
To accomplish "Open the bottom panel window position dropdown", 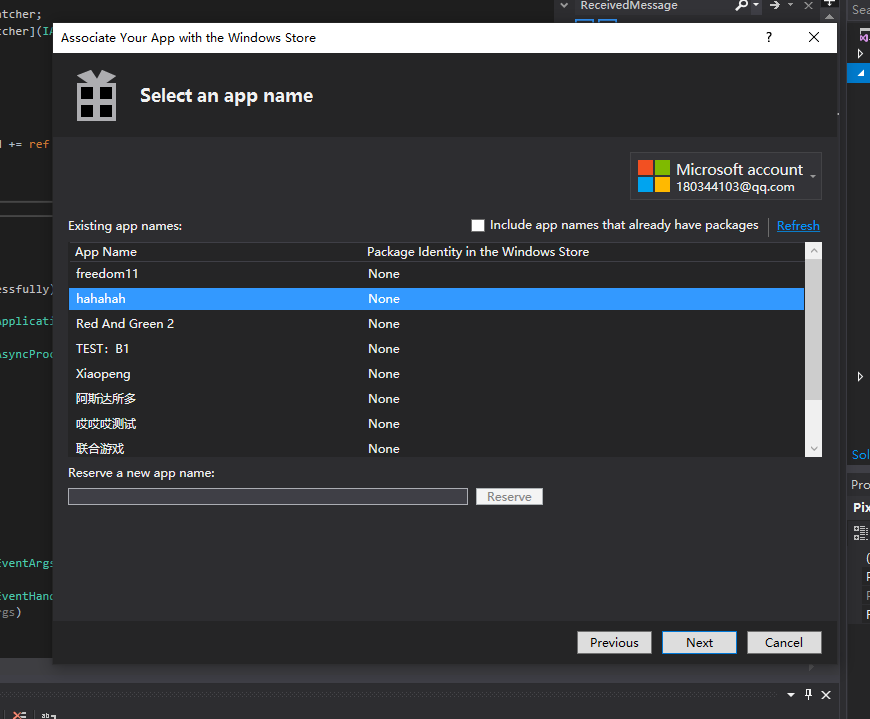I will pos(790,694).
